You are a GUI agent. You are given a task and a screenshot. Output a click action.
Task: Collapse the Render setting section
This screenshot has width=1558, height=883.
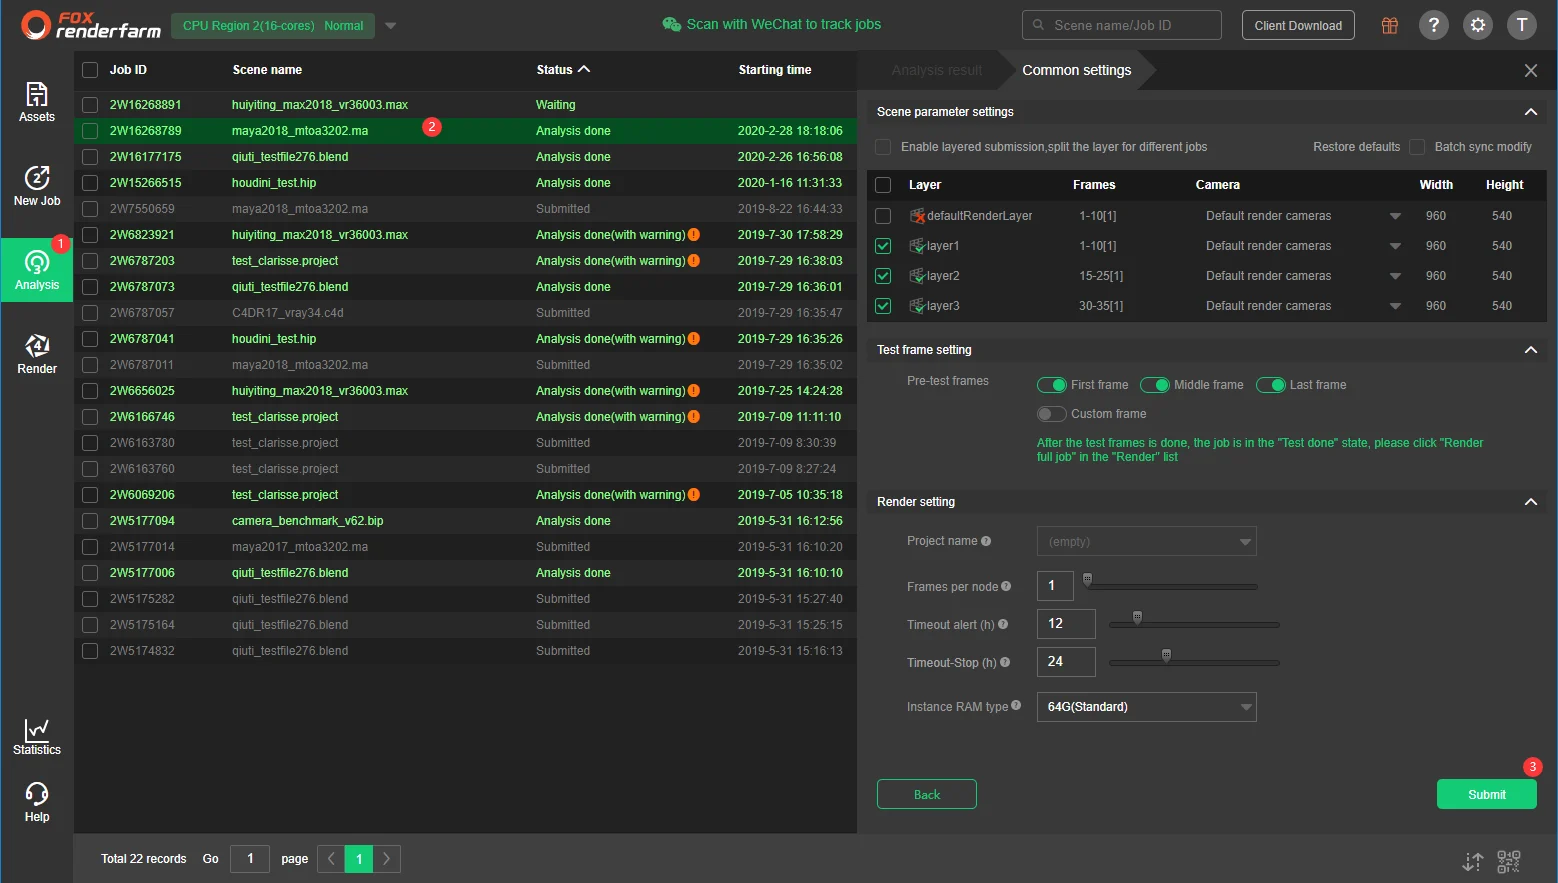tap(1531, 502)
